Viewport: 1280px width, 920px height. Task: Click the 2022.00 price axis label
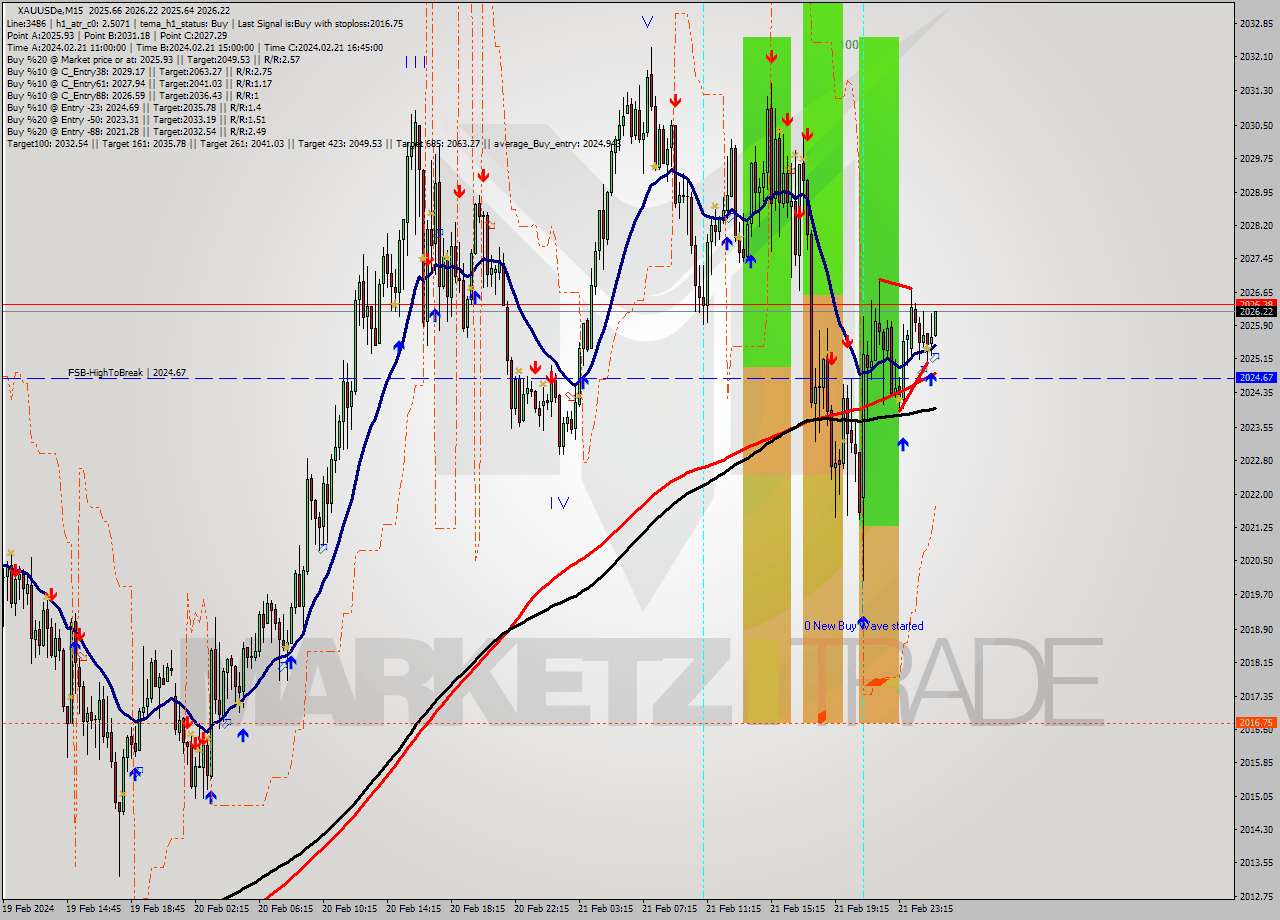pos(1254,494)
